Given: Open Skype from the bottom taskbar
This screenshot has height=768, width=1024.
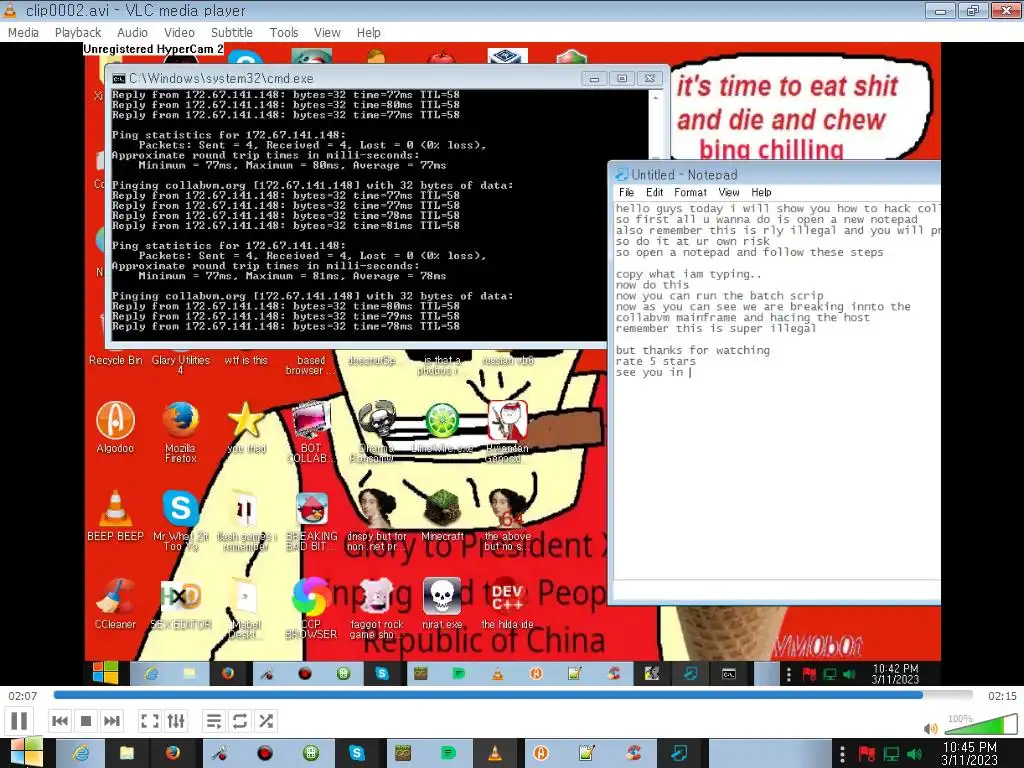Looking at the screenshot, I should [357, 753].
